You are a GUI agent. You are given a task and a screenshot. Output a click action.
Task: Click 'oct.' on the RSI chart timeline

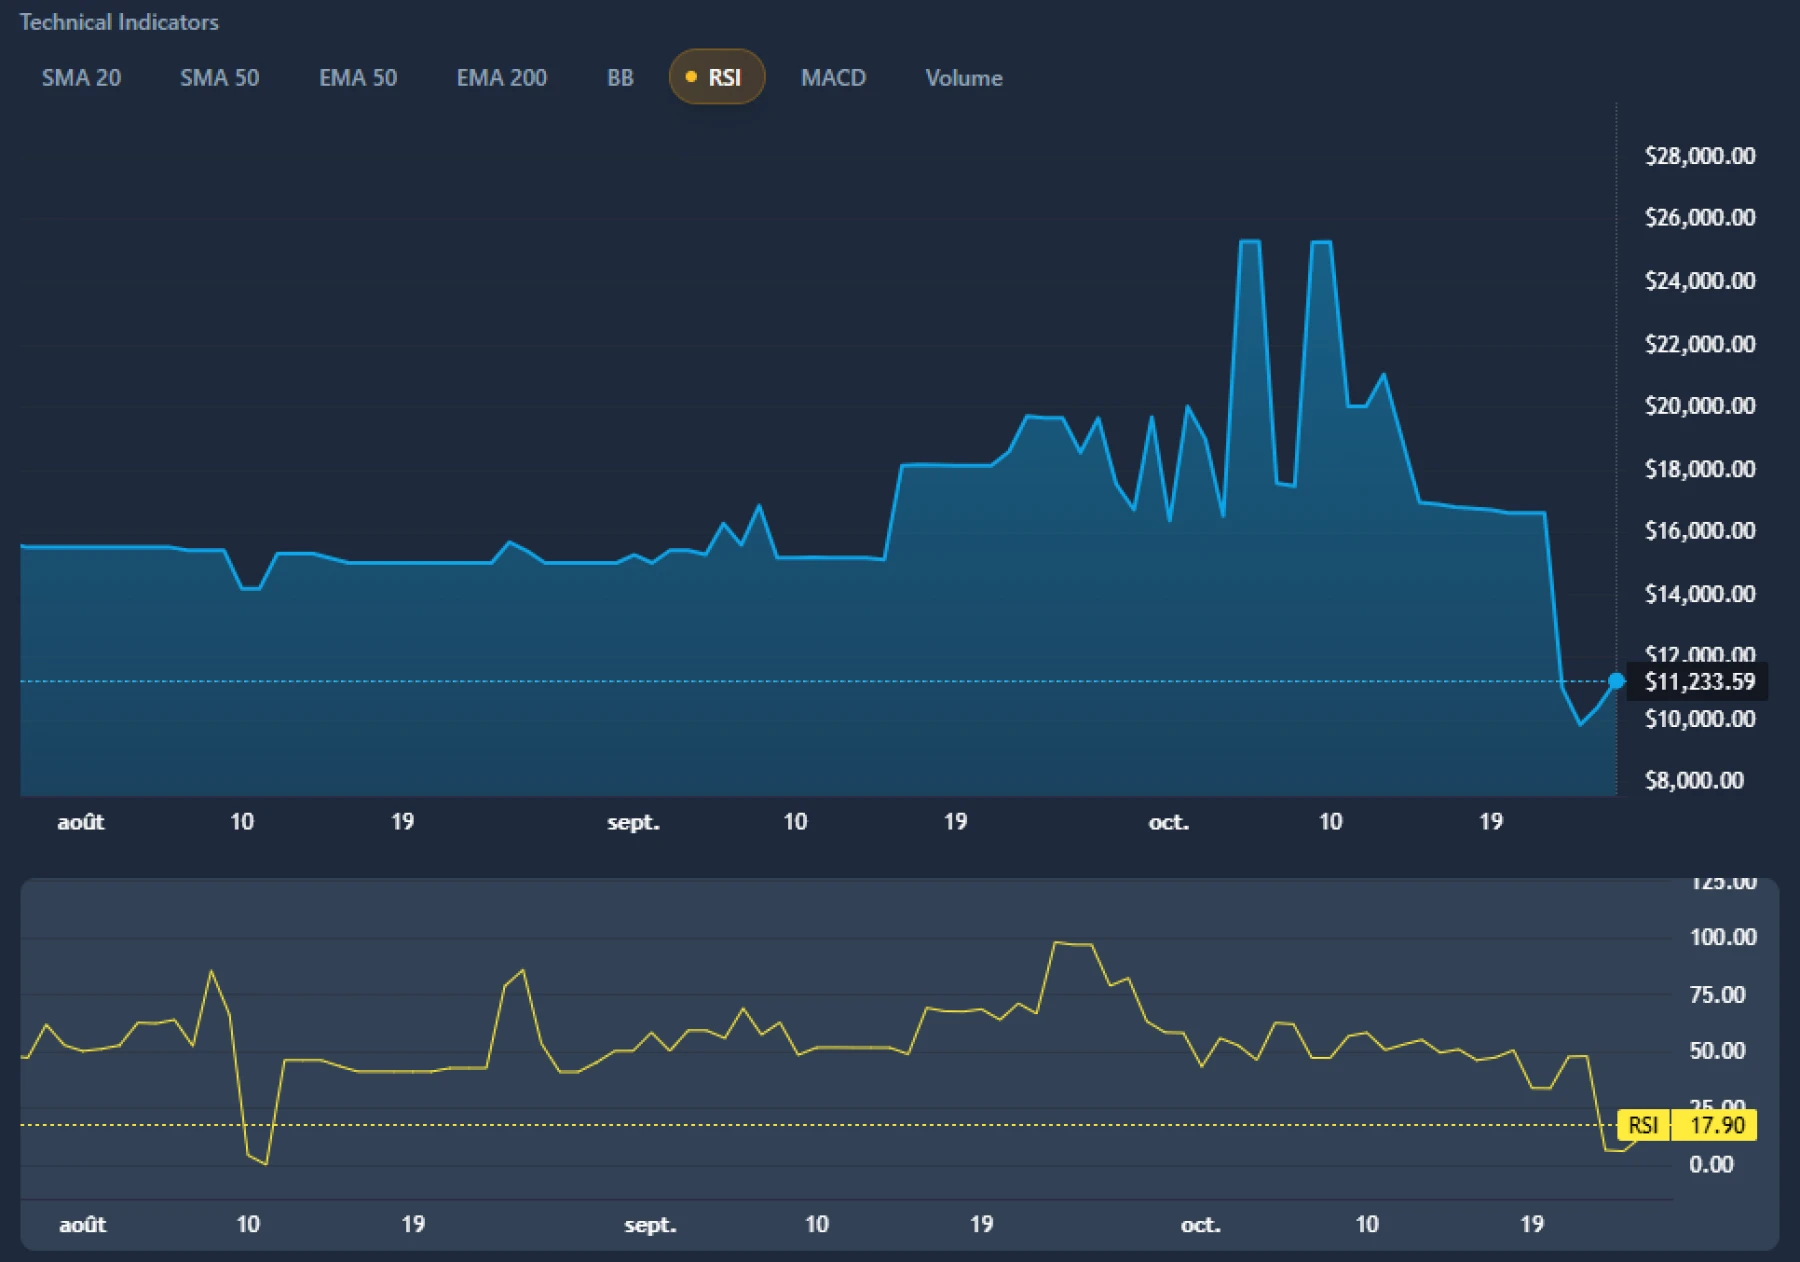point(1200,1224)
